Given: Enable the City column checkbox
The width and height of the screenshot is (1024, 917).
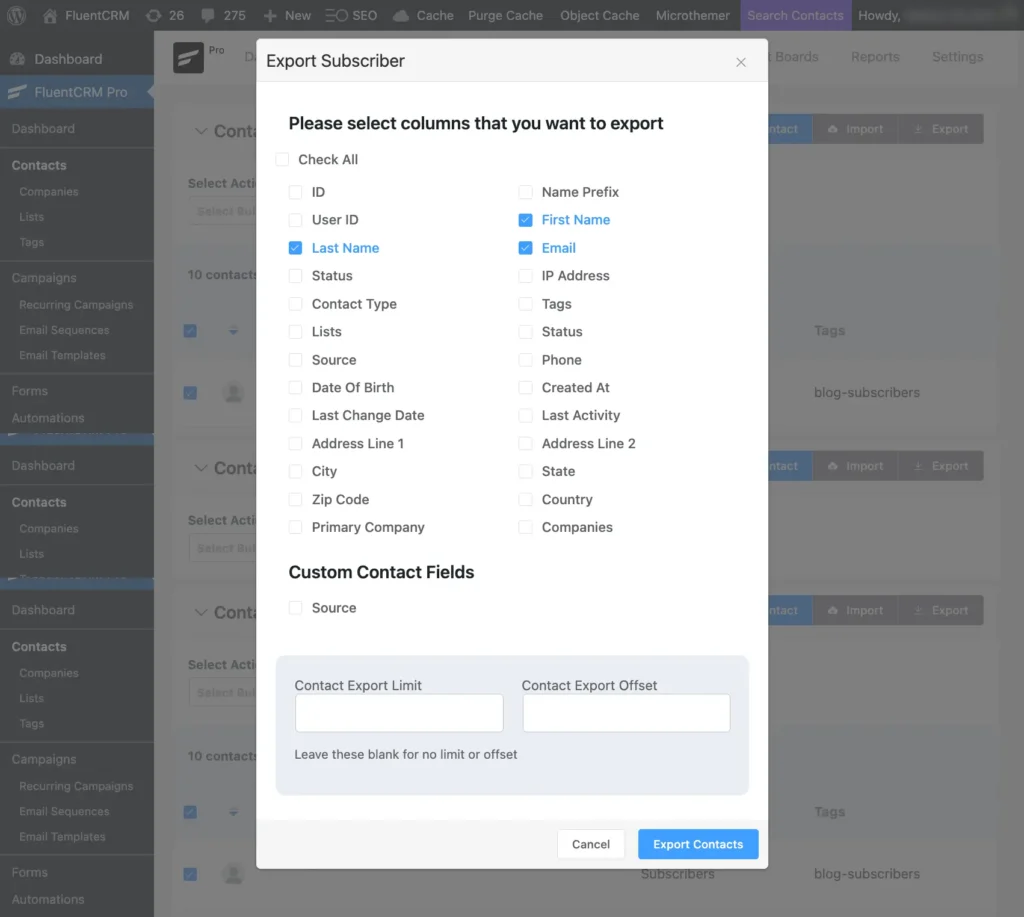Looking at the screenshot, I should pos(295,471).
